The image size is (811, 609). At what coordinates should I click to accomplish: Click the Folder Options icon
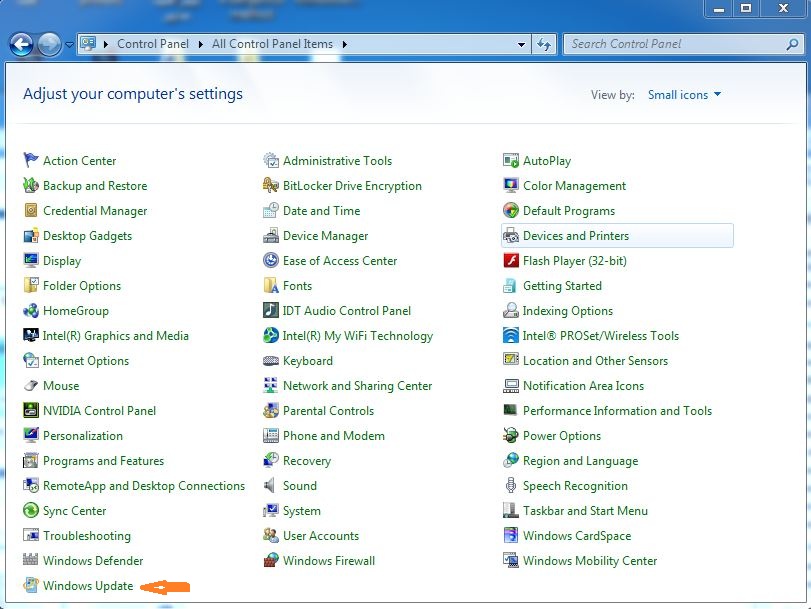pyautogui.click(x=31, y=285)
